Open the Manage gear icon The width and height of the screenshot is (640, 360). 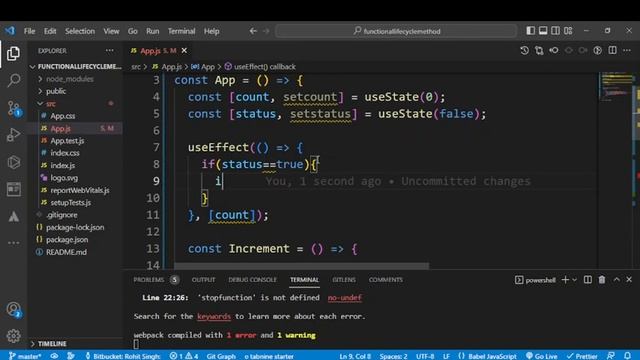click(13, 336)
